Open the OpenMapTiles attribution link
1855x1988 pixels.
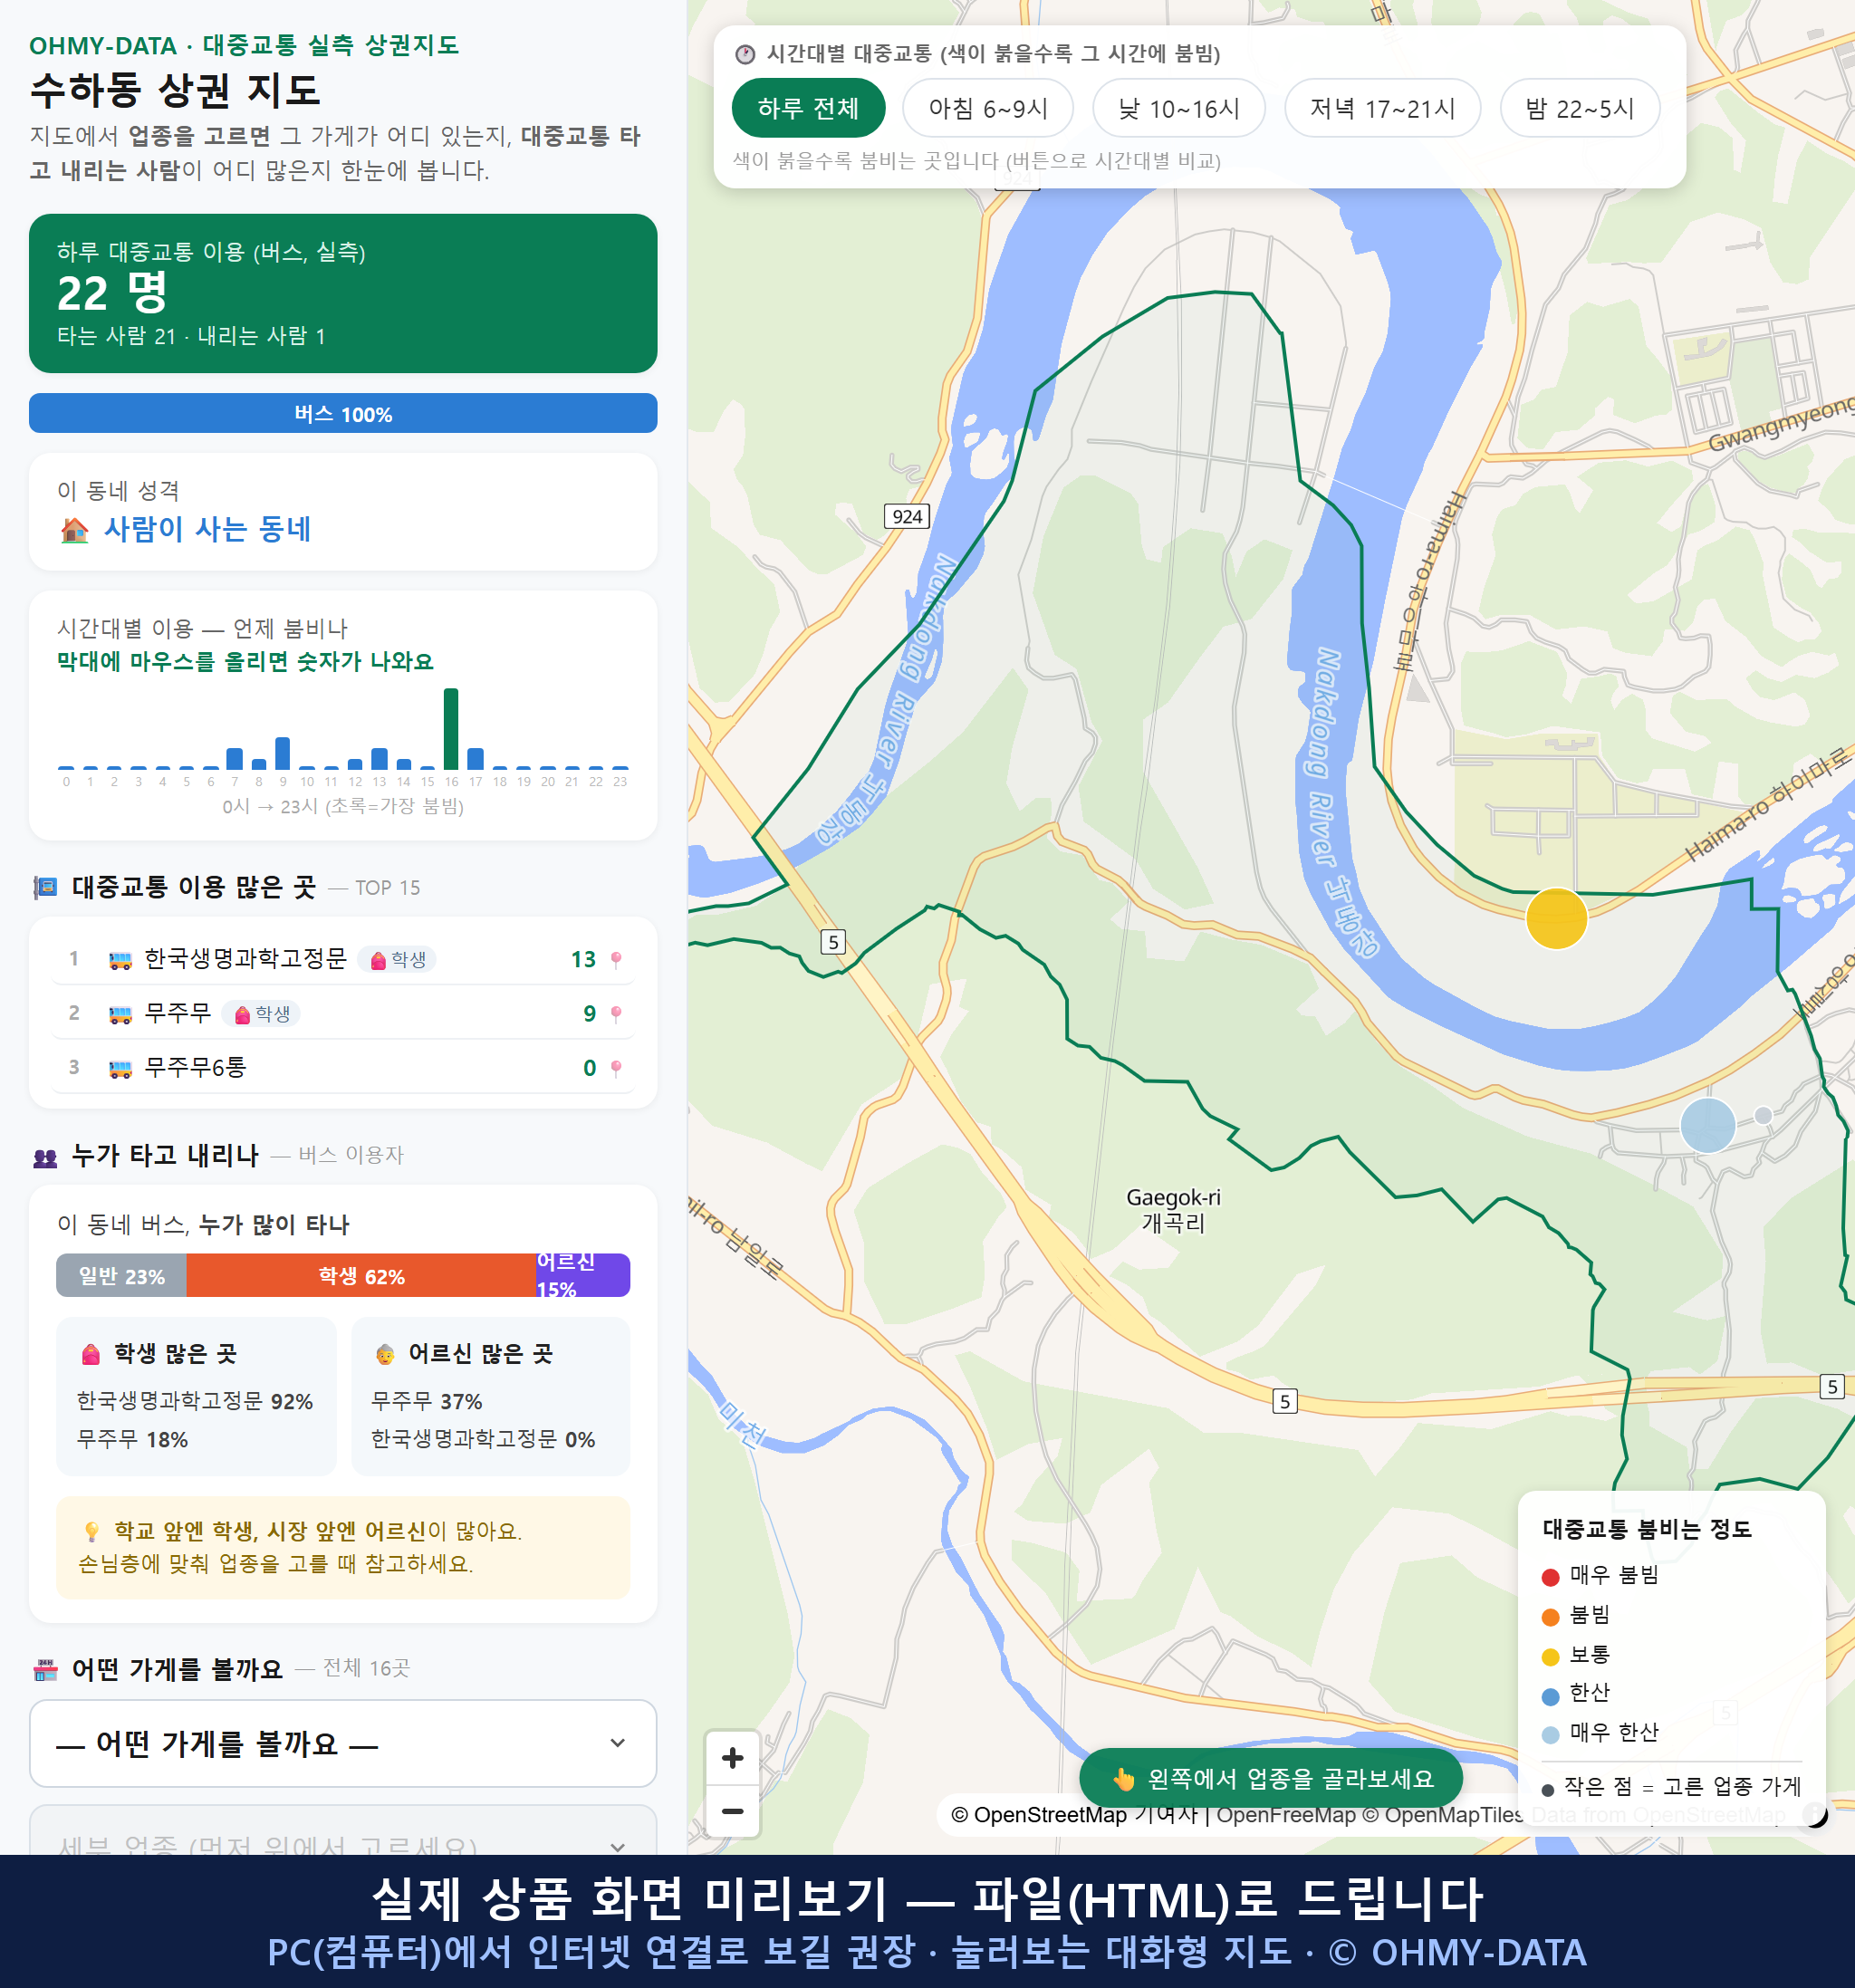1443,1814
